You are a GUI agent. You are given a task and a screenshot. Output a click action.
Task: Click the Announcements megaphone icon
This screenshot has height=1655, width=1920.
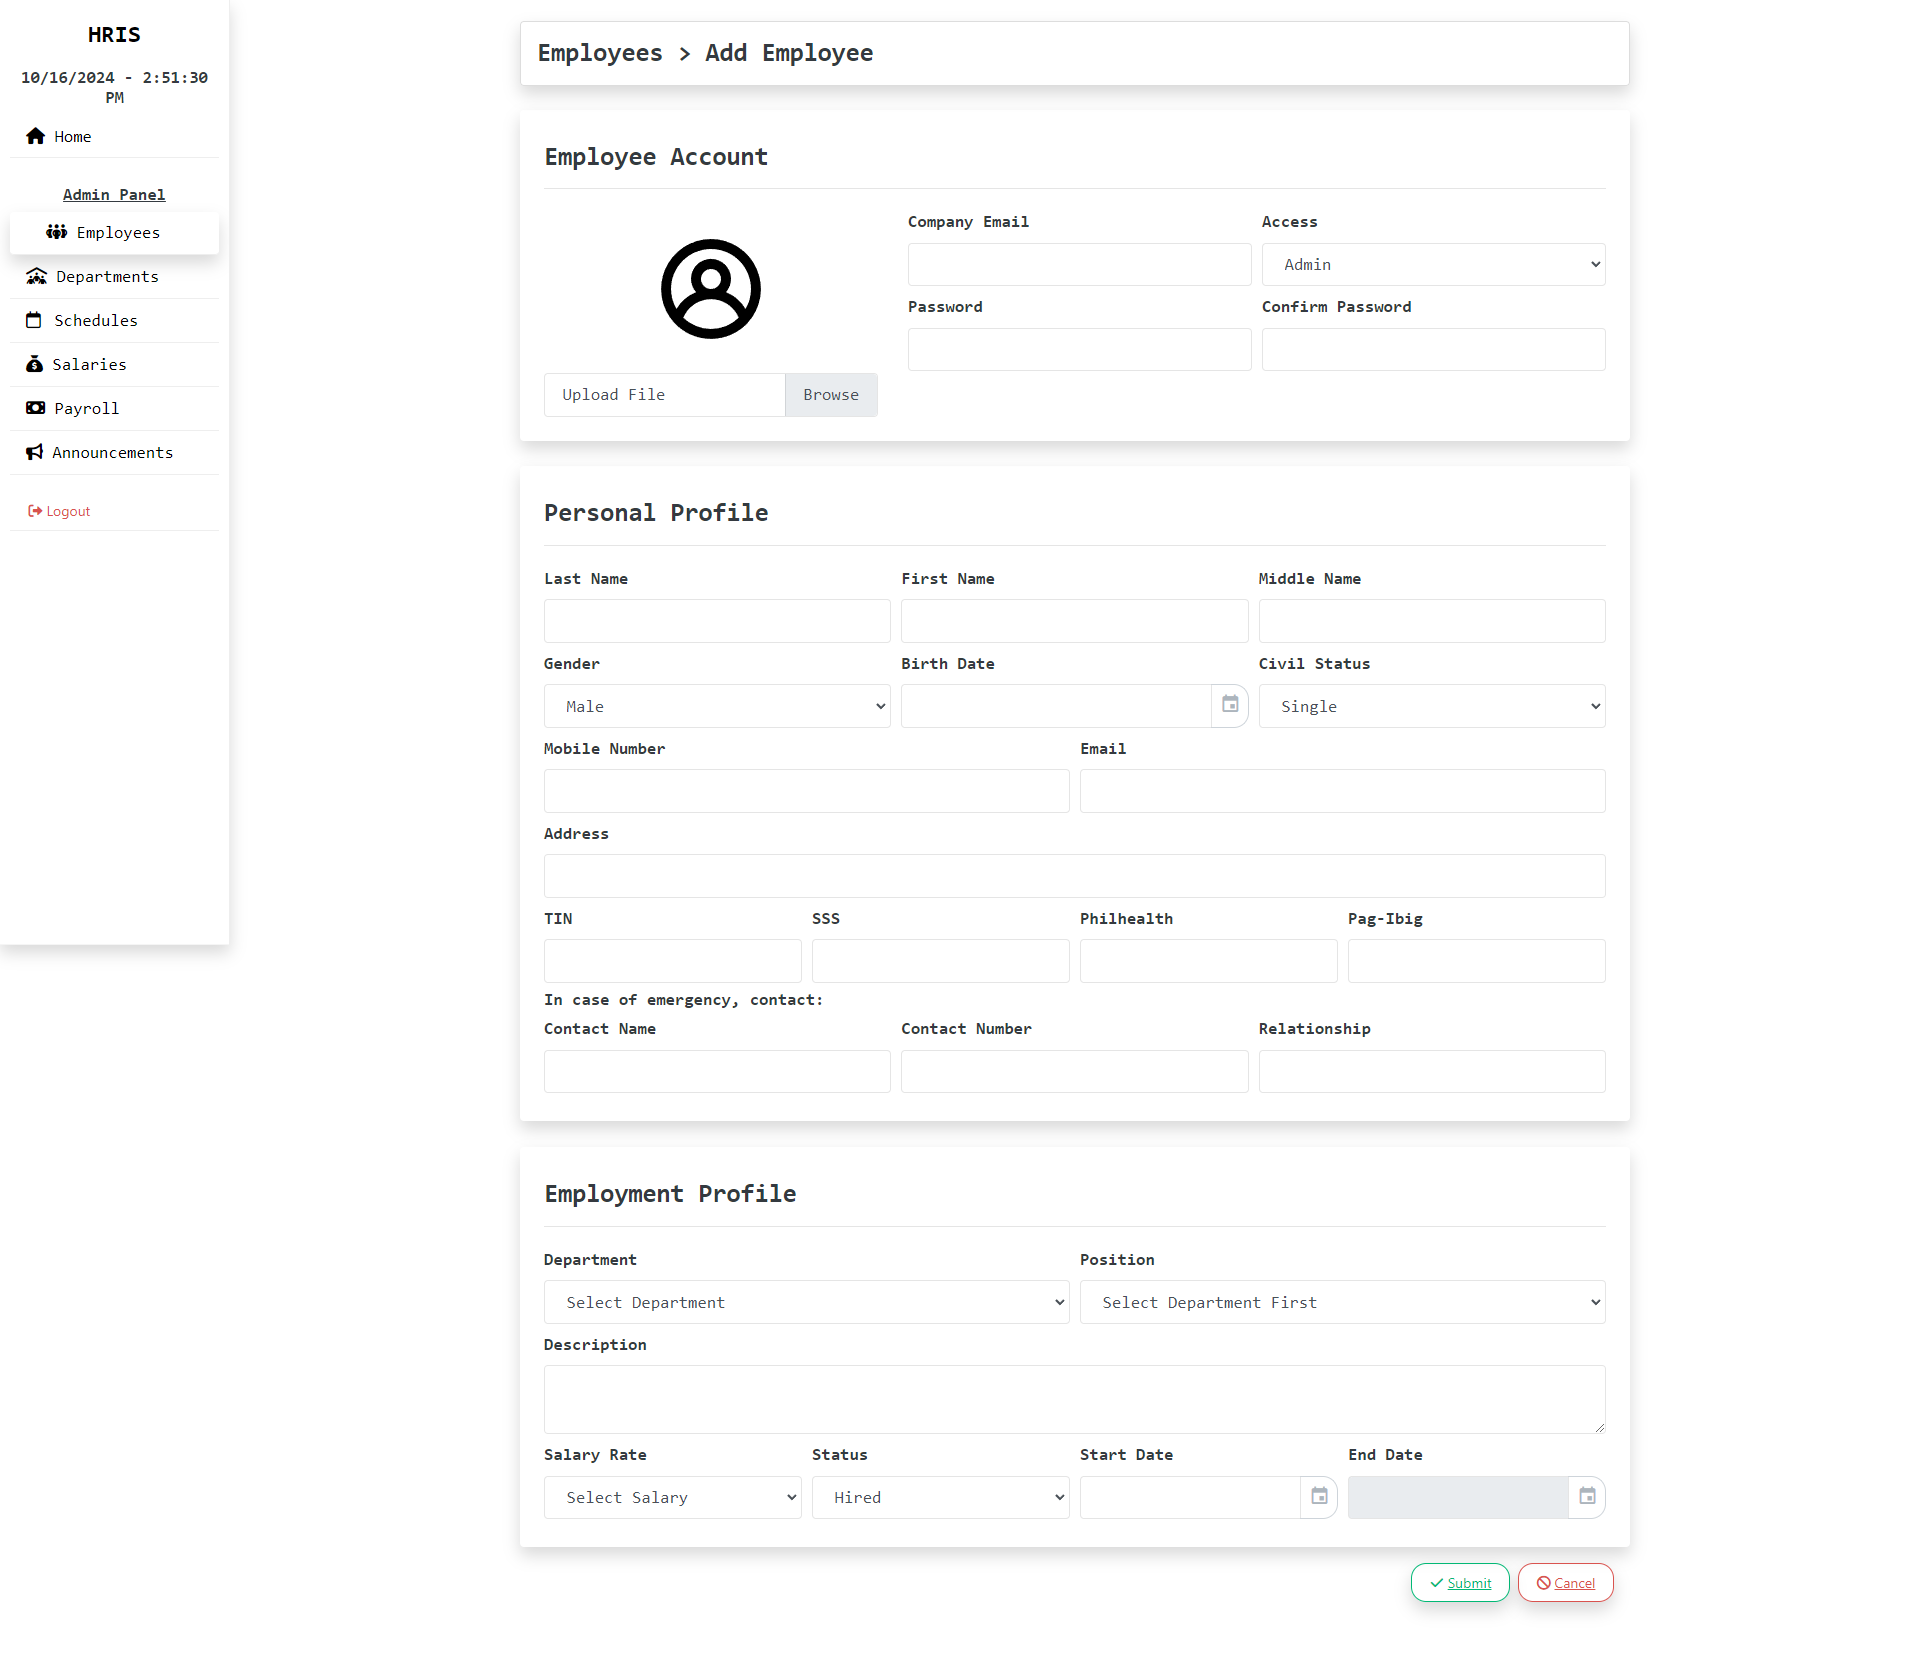[x=35, y=452]
